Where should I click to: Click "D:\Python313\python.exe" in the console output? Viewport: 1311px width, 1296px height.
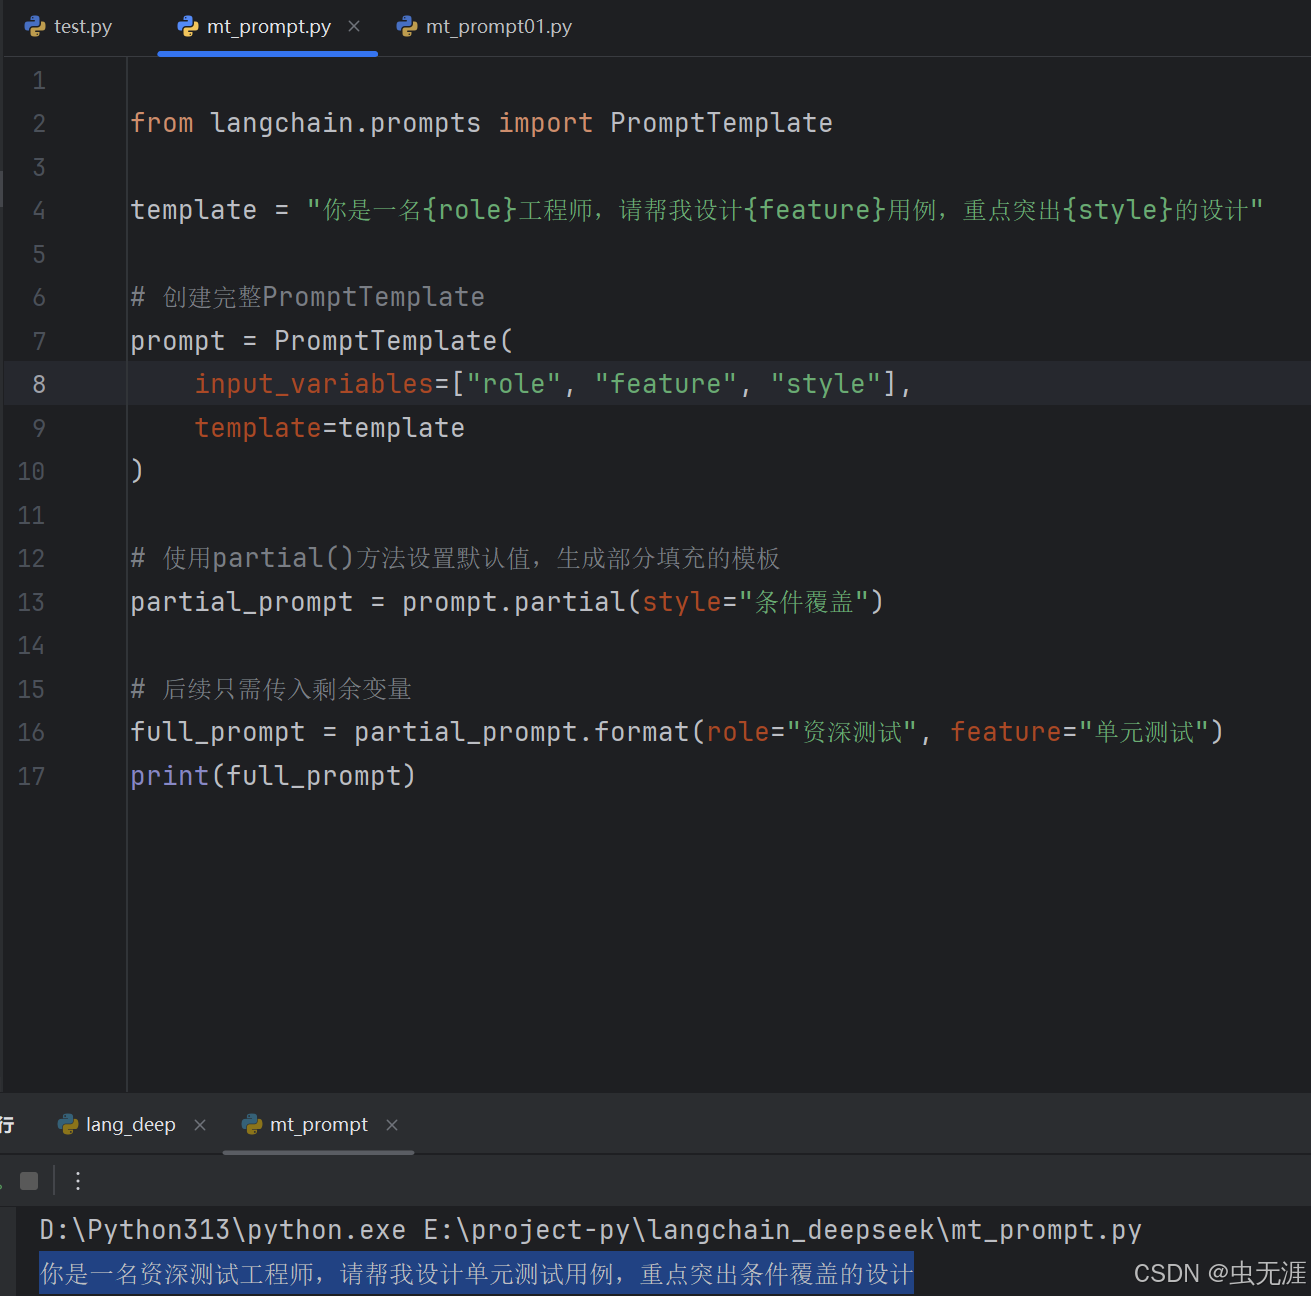[223, 1230]
